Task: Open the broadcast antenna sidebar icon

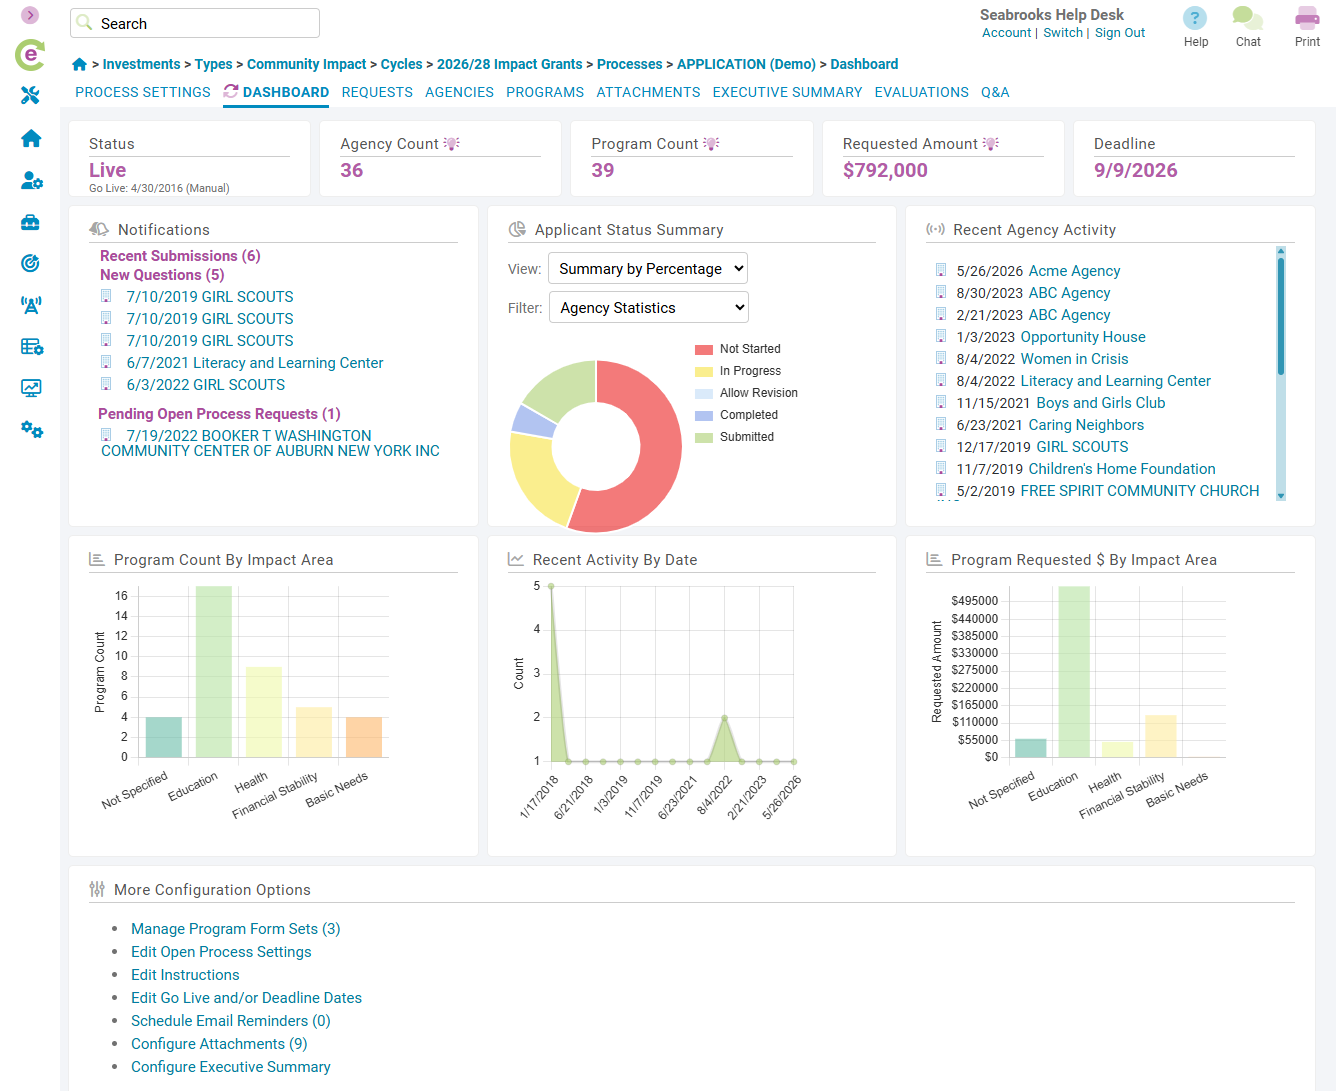Action: coord(31,305)
